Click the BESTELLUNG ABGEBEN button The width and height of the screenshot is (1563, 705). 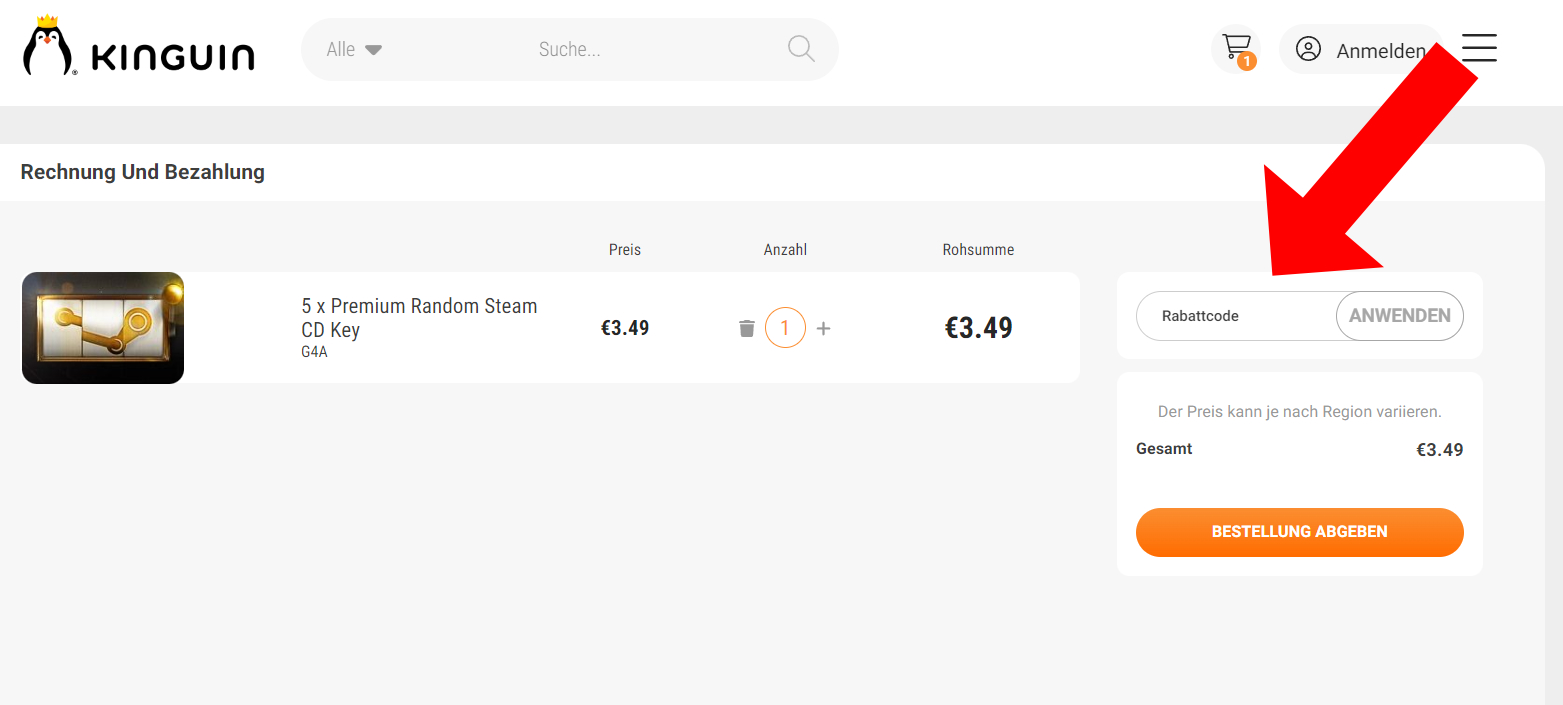click(1299, 532)
